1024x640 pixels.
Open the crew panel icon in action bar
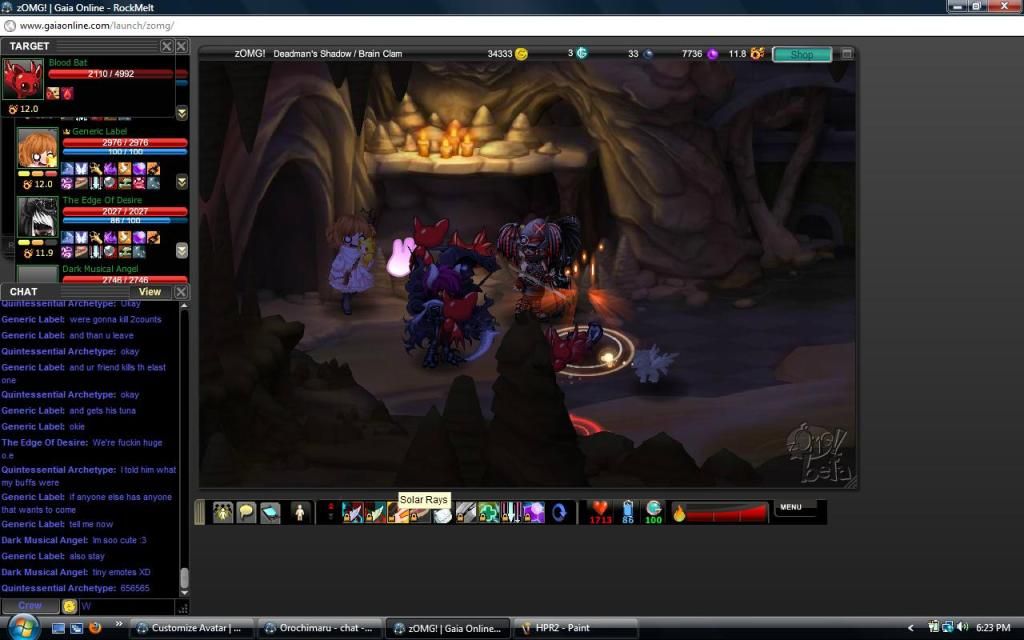(222, 512)
